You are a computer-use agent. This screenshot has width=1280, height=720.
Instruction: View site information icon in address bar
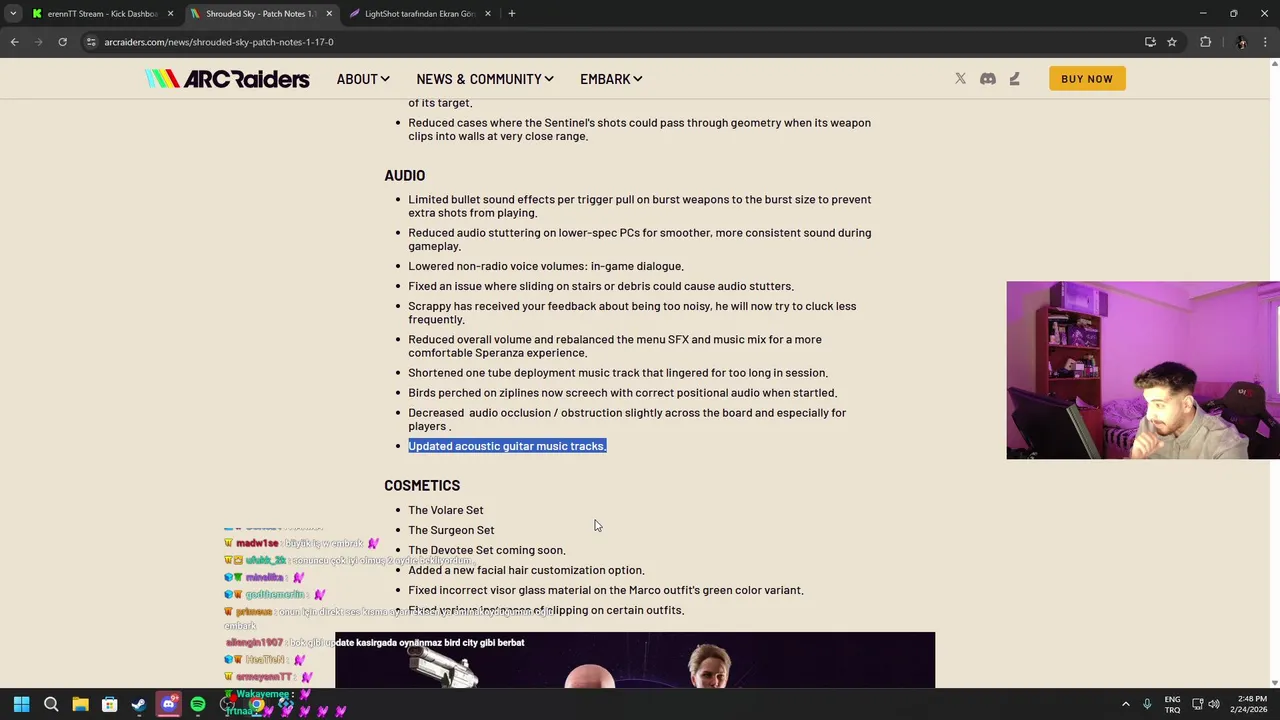click(x=91, y=42)
